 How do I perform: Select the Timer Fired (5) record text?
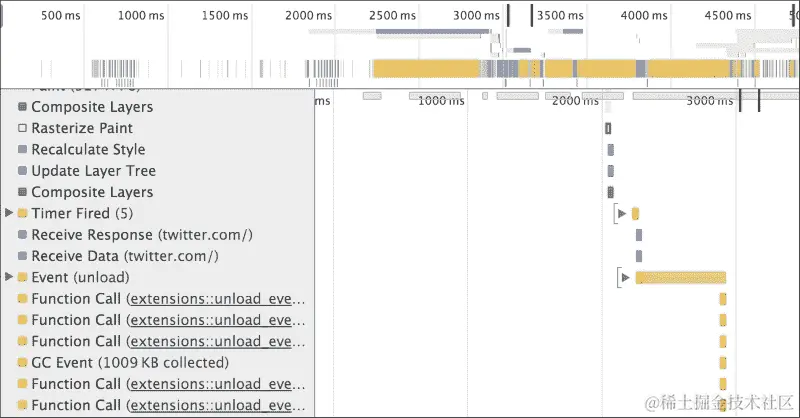(x=82, y=213)
